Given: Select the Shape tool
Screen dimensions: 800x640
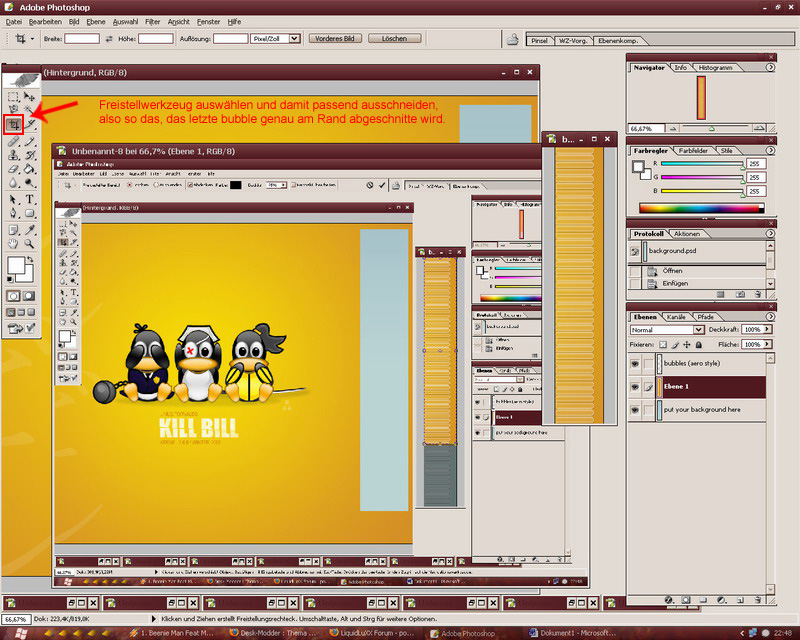Looking at the screenshot, I should [30, 213].
